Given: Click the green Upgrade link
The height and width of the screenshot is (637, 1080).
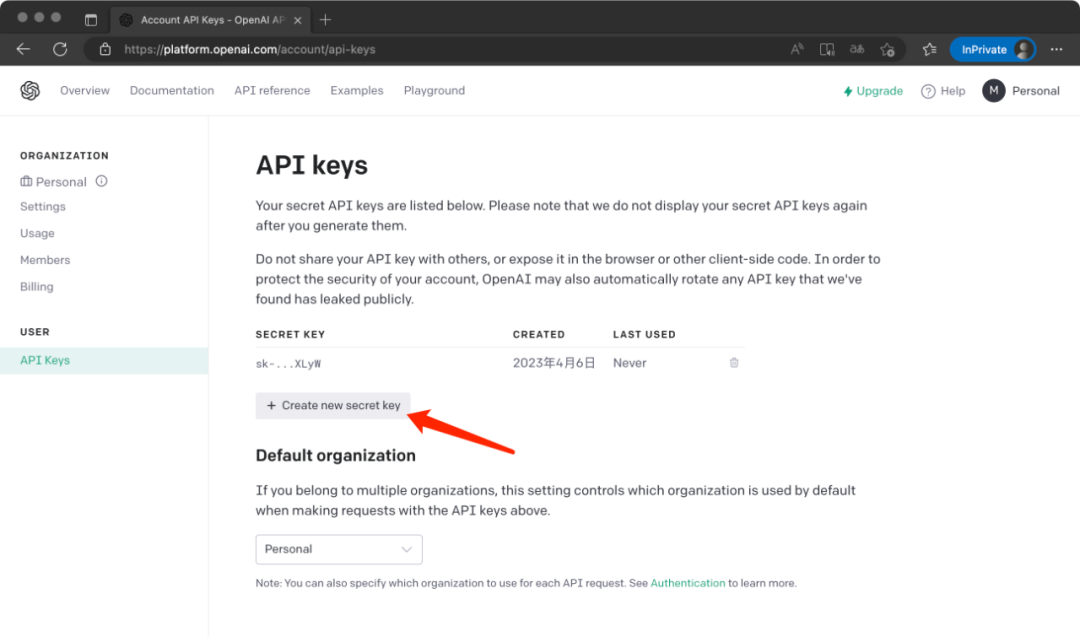Looking at the screenshot, I should tap(873, 91).
